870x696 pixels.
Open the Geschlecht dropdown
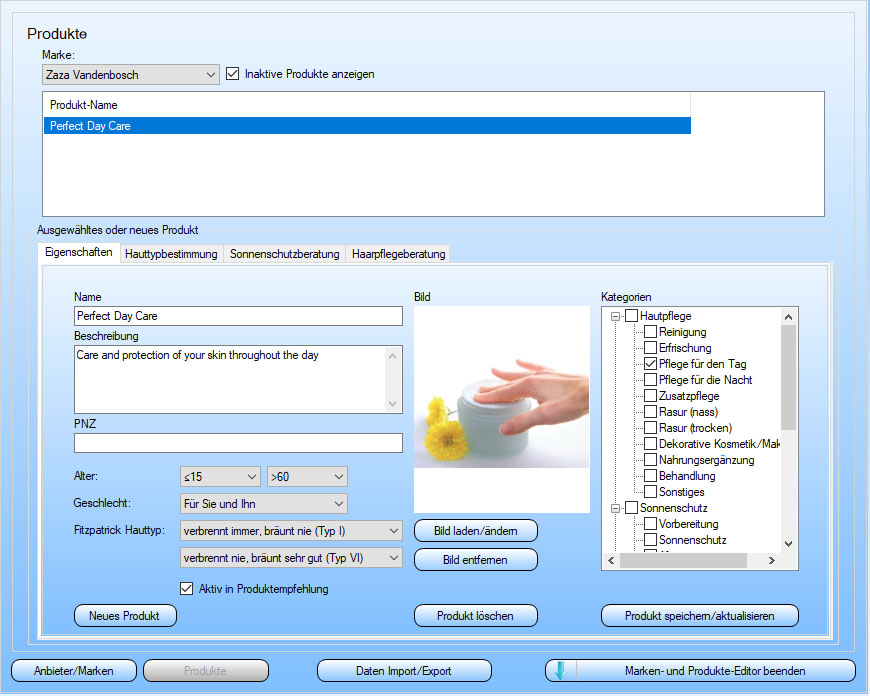pos(264,504)
